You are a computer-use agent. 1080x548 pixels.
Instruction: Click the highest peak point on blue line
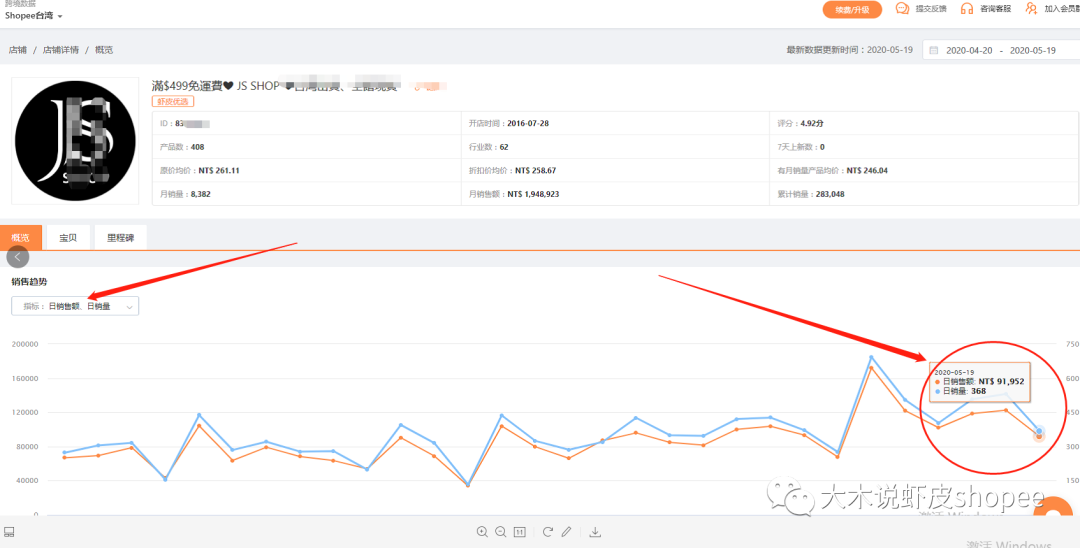coord(871,357)
